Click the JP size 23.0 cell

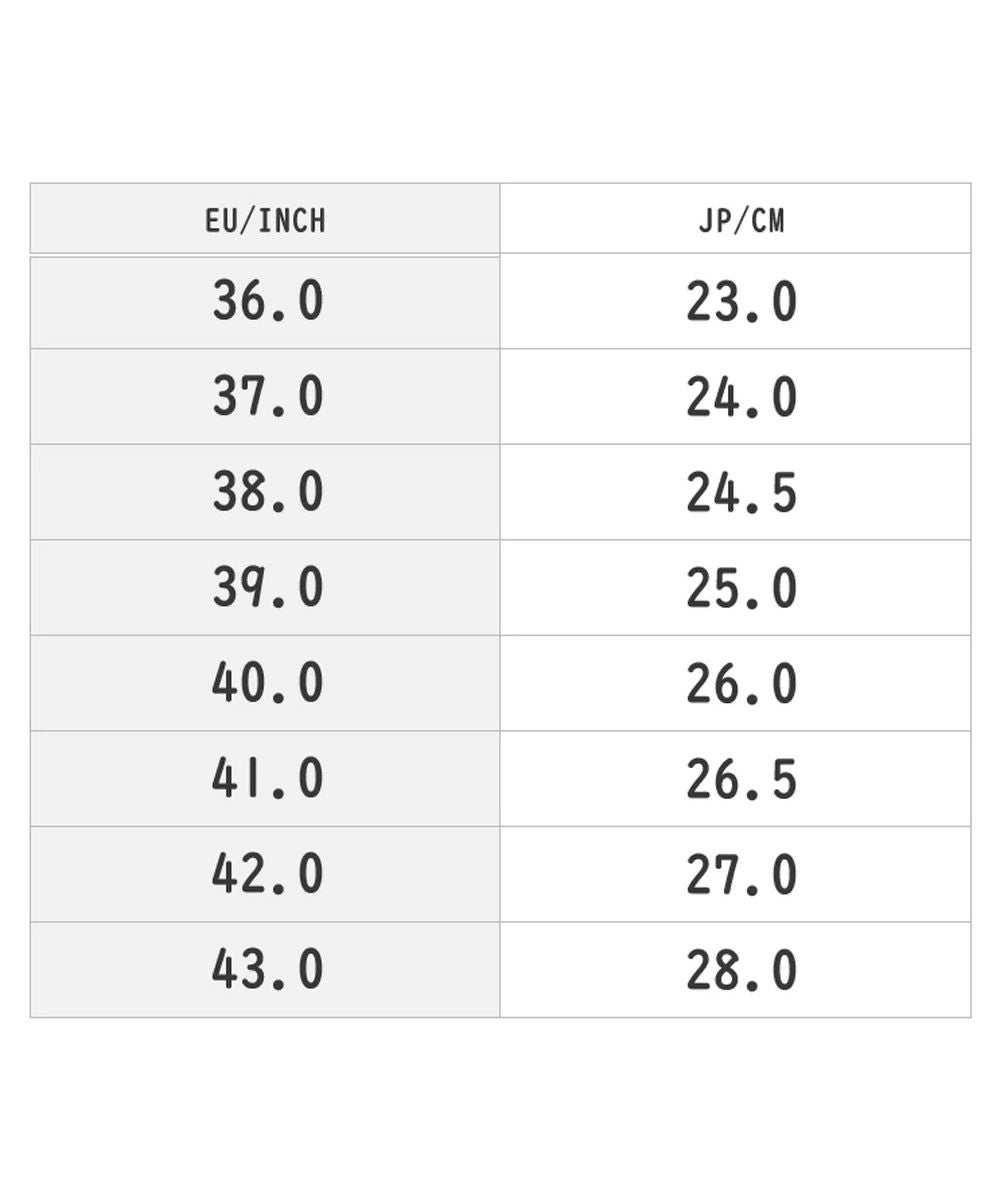pos(735,302)
